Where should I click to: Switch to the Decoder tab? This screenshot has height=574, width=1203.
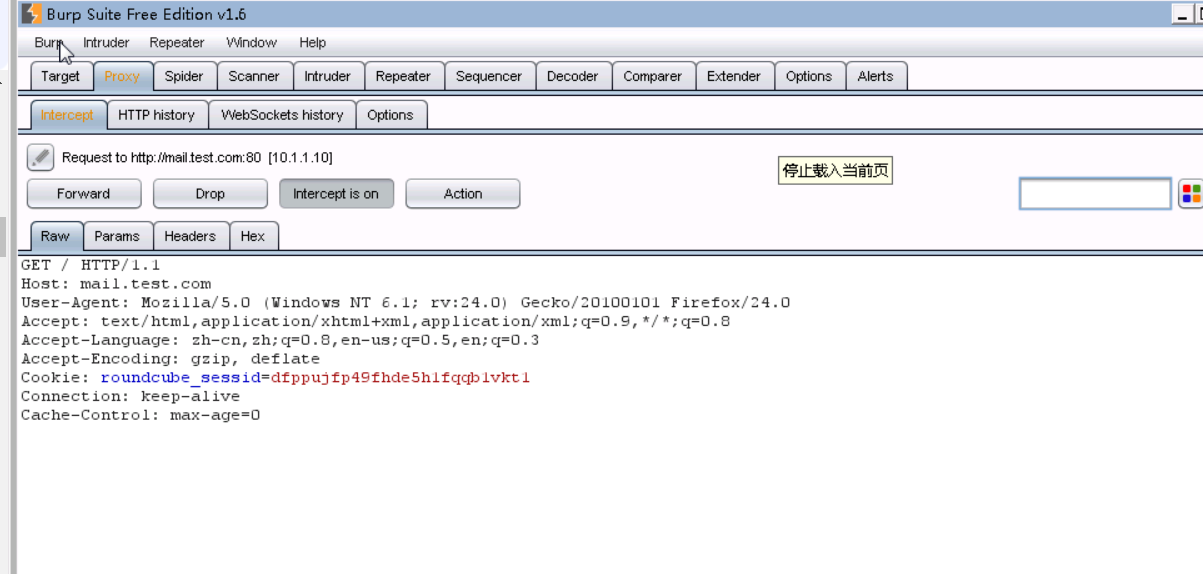click(573, 76)
